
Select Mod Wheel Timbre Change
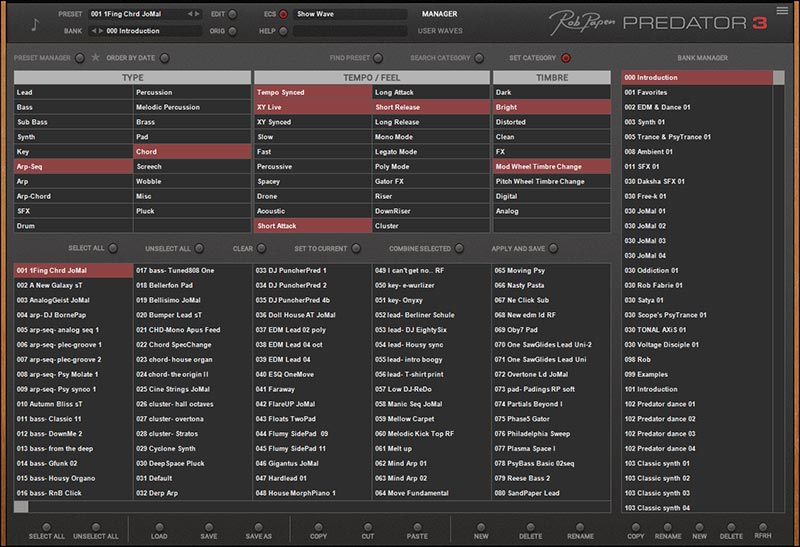click(x=552, y=166)
